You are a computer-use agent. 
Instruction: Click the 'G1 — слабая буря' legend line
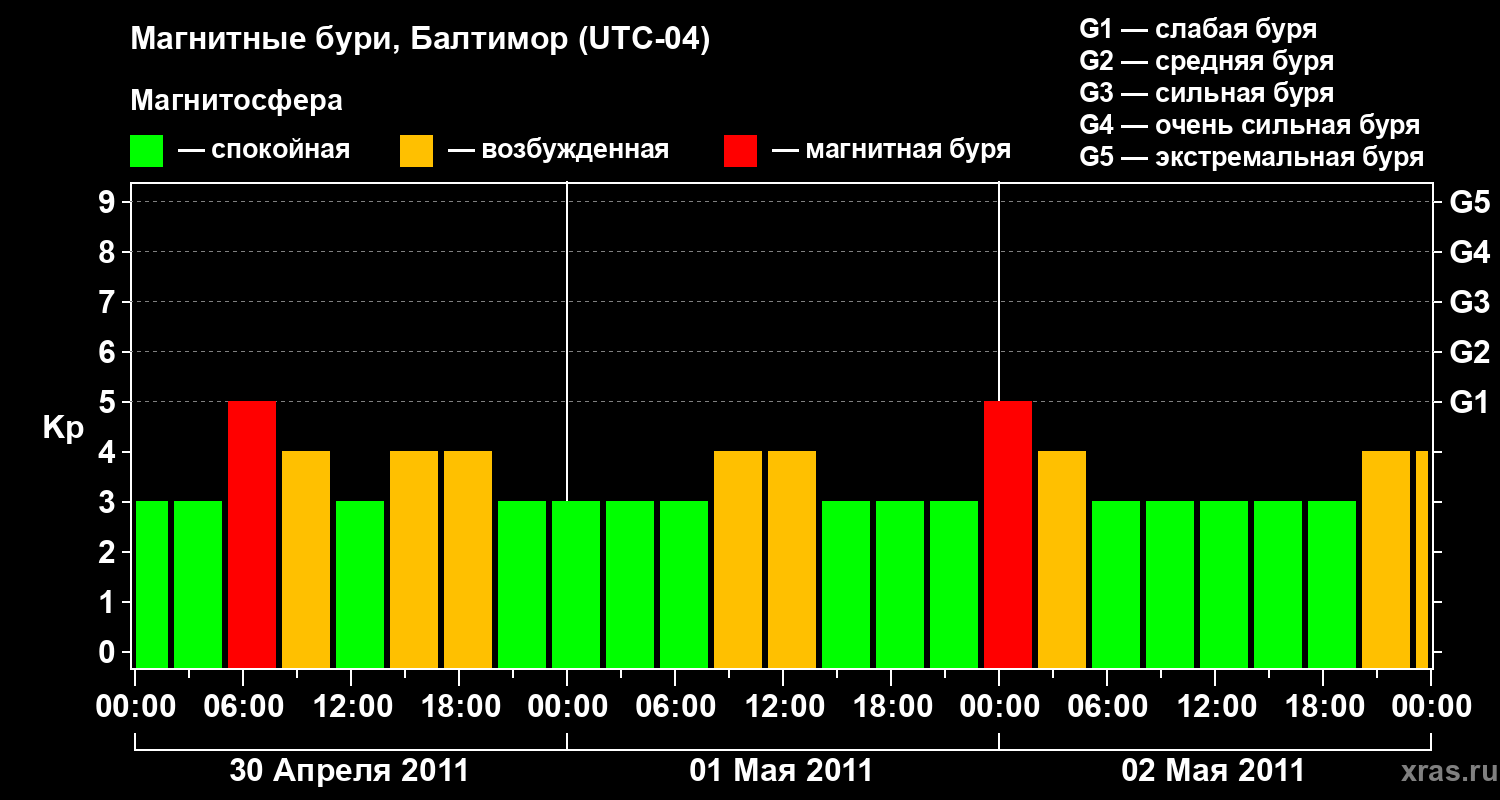pyautogui.click(x=1198, y=29)
